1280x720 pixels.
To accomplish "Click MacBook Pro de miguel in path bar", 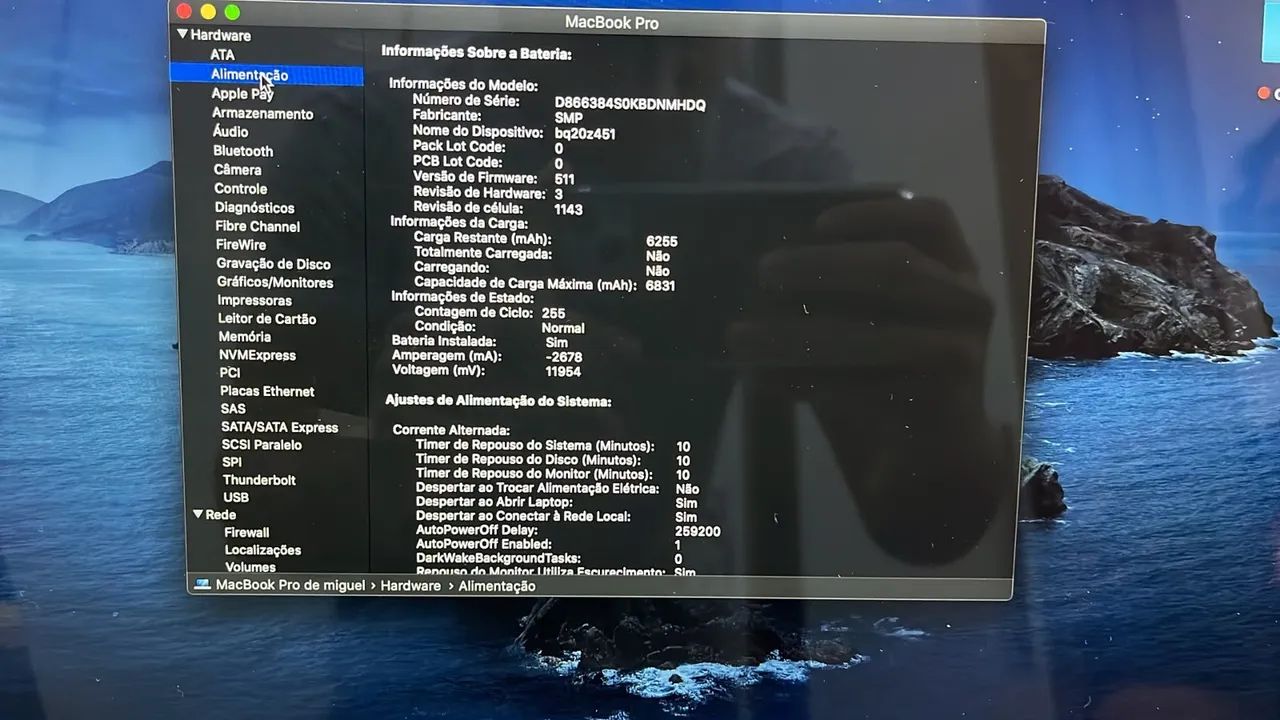I will click(x=290, y=586).
